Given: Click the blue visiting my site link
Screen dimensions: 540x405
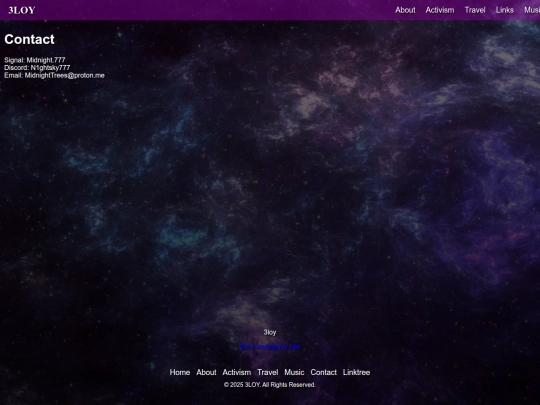Looking at the screenshot, I should tap(270, 347).
